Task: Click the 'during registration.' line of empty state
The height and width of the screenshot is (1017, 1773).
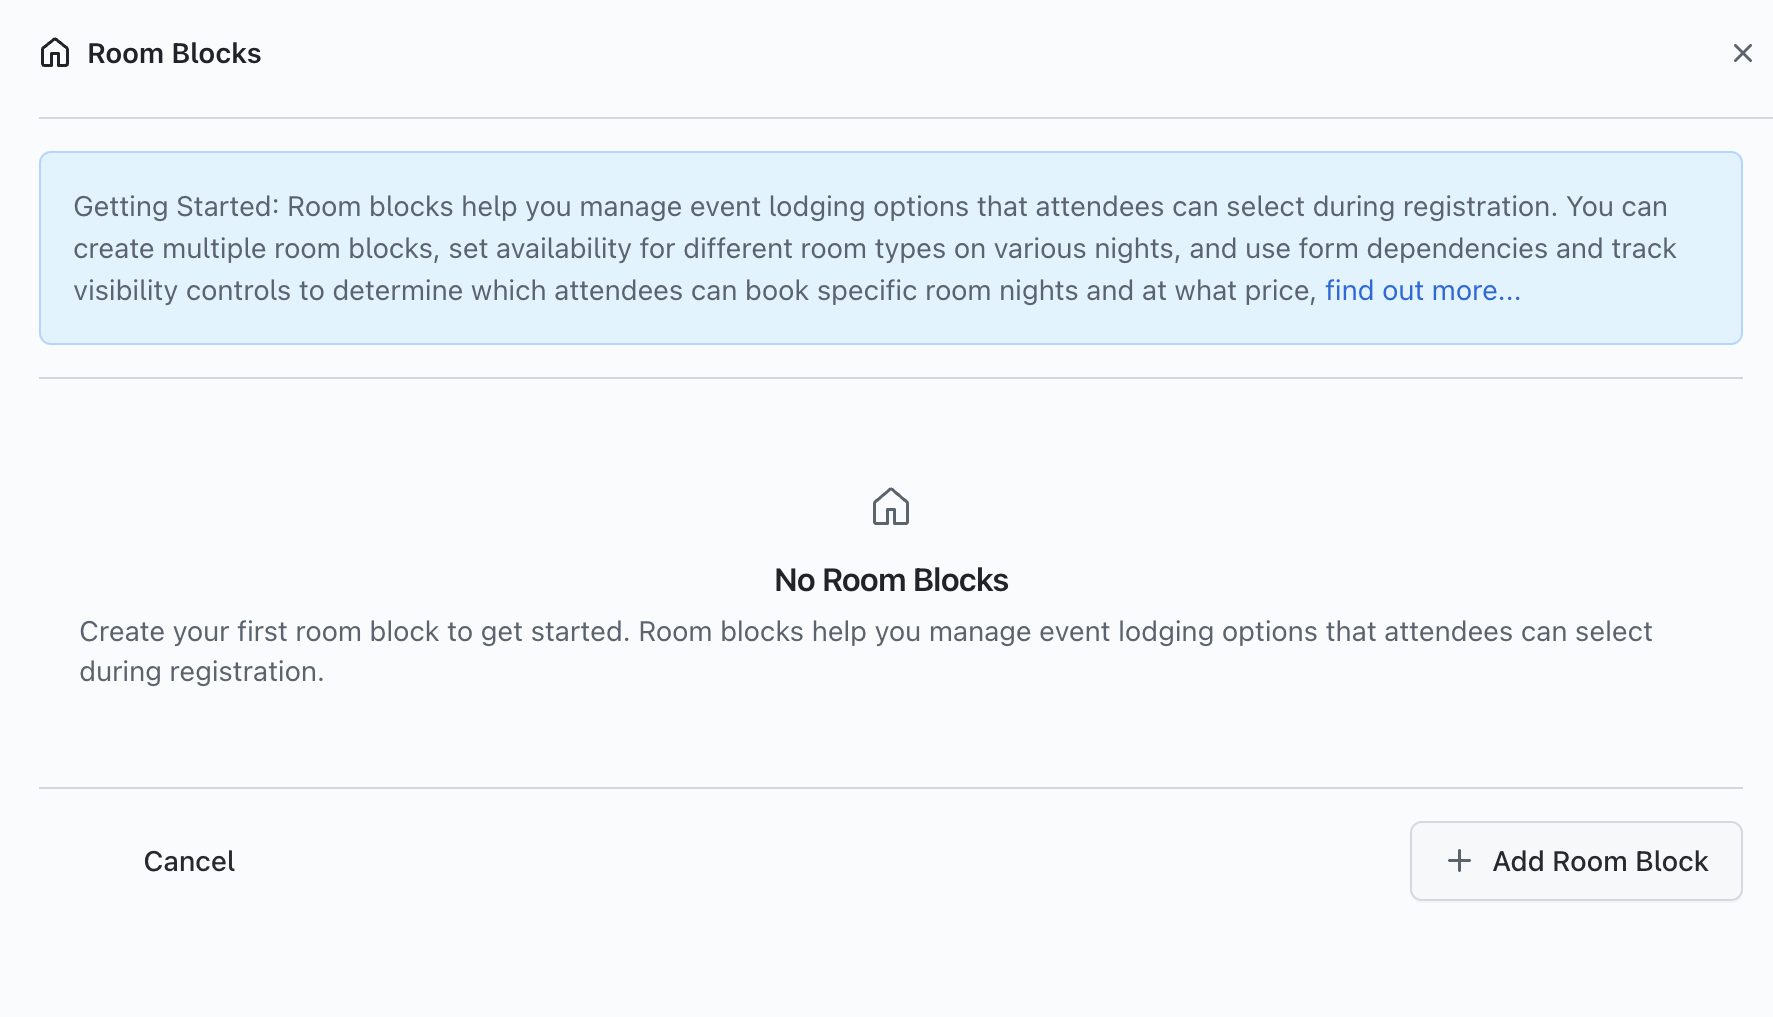Action: 202,672
